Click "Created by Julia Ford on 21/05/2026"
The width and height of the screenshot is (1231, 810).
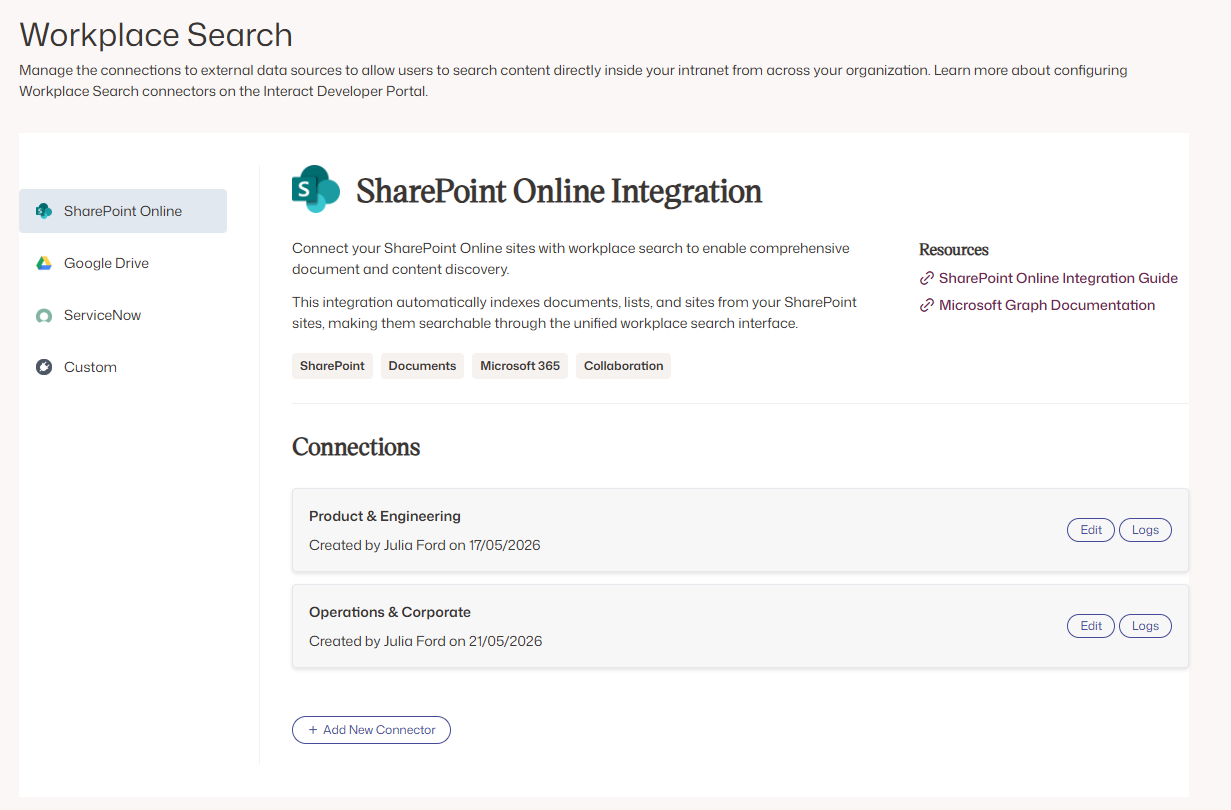[426, 641]
